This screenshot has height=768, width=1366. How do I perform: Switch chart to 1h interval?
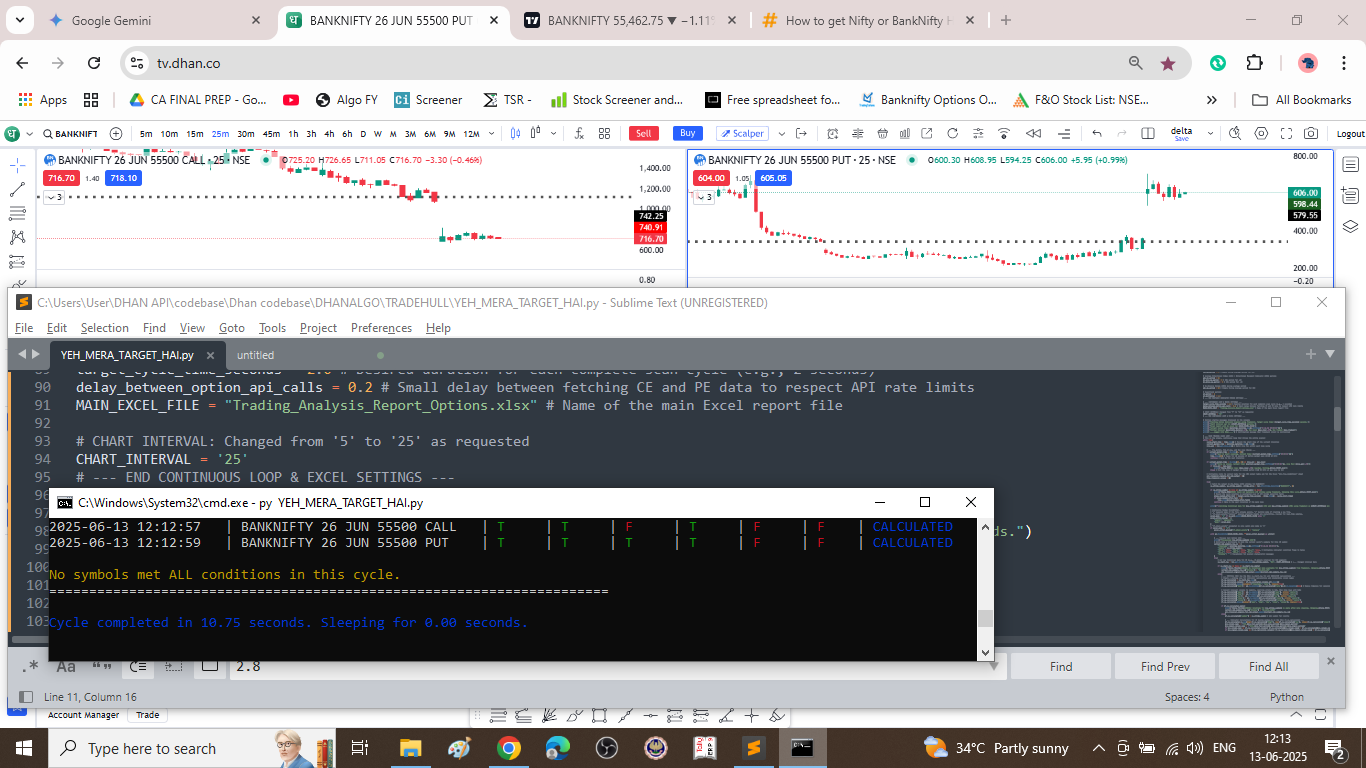coord(293,134)
